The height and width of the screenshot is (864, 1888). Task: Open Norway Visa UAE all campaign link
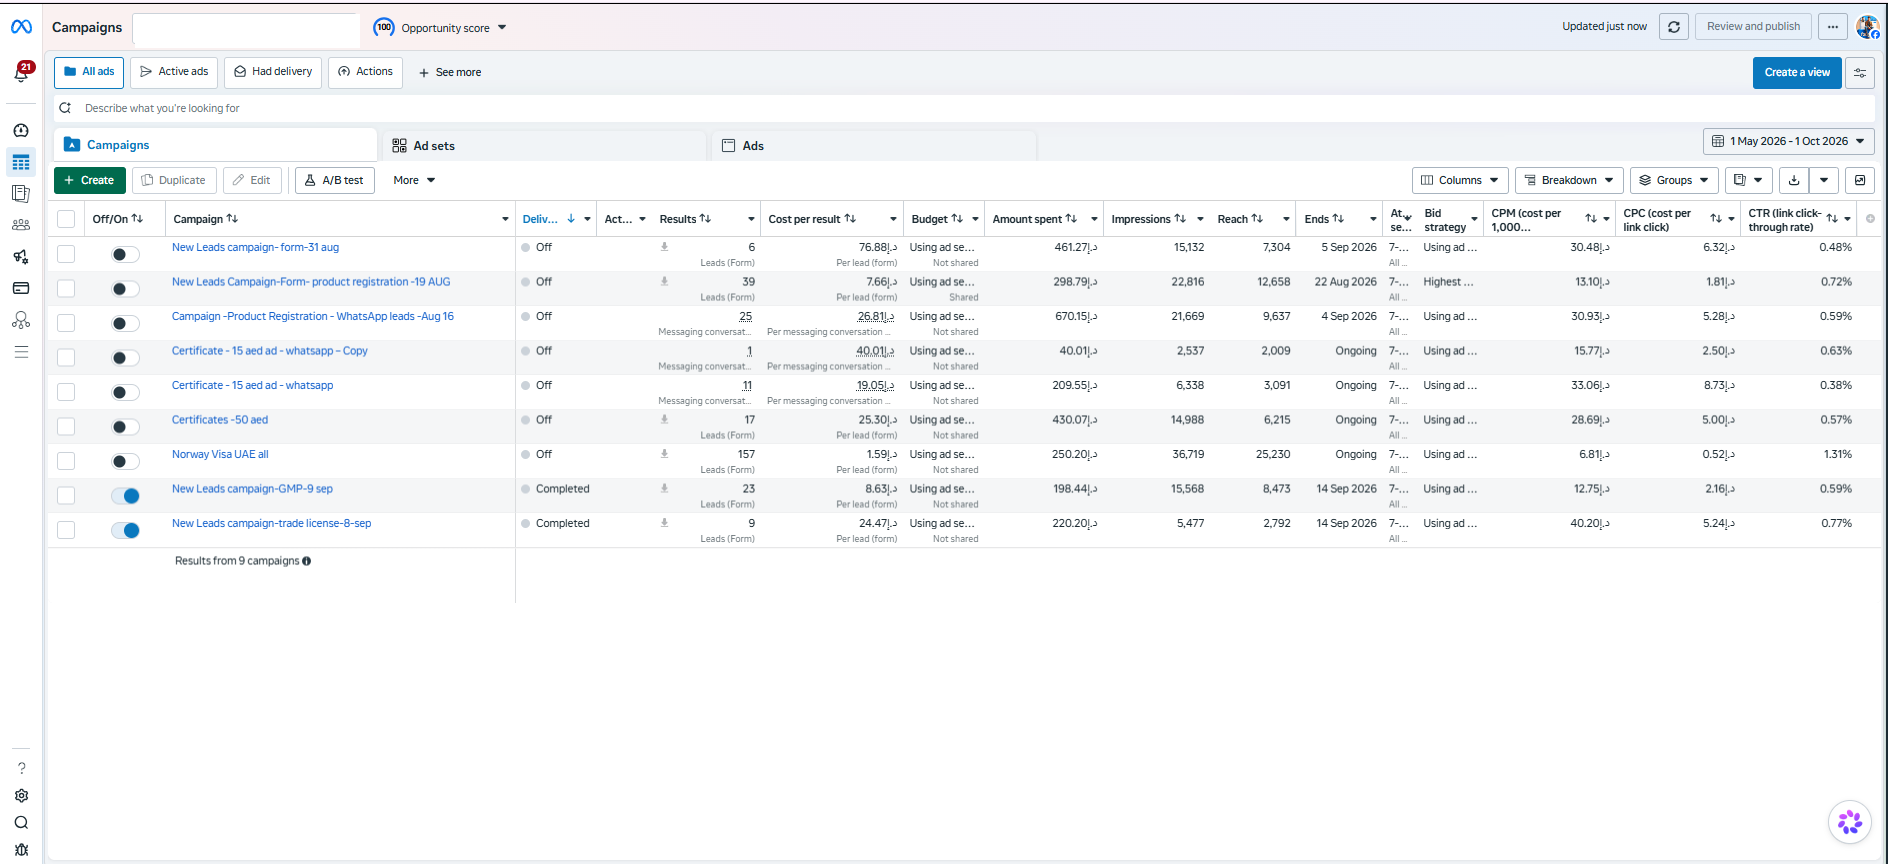(220, 454)
